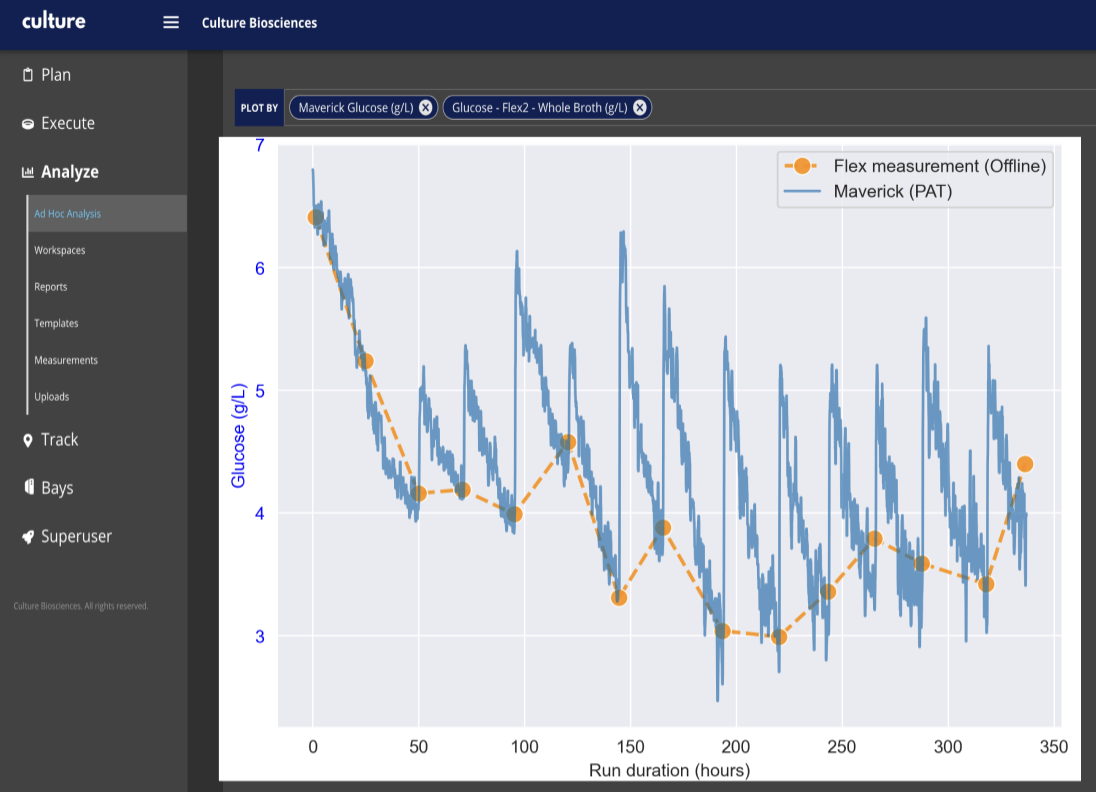Screen dimensions: 1096x792
Task: Remove Glucose - Flex2 - Whole Broth chip
Action: click(640, 108)
